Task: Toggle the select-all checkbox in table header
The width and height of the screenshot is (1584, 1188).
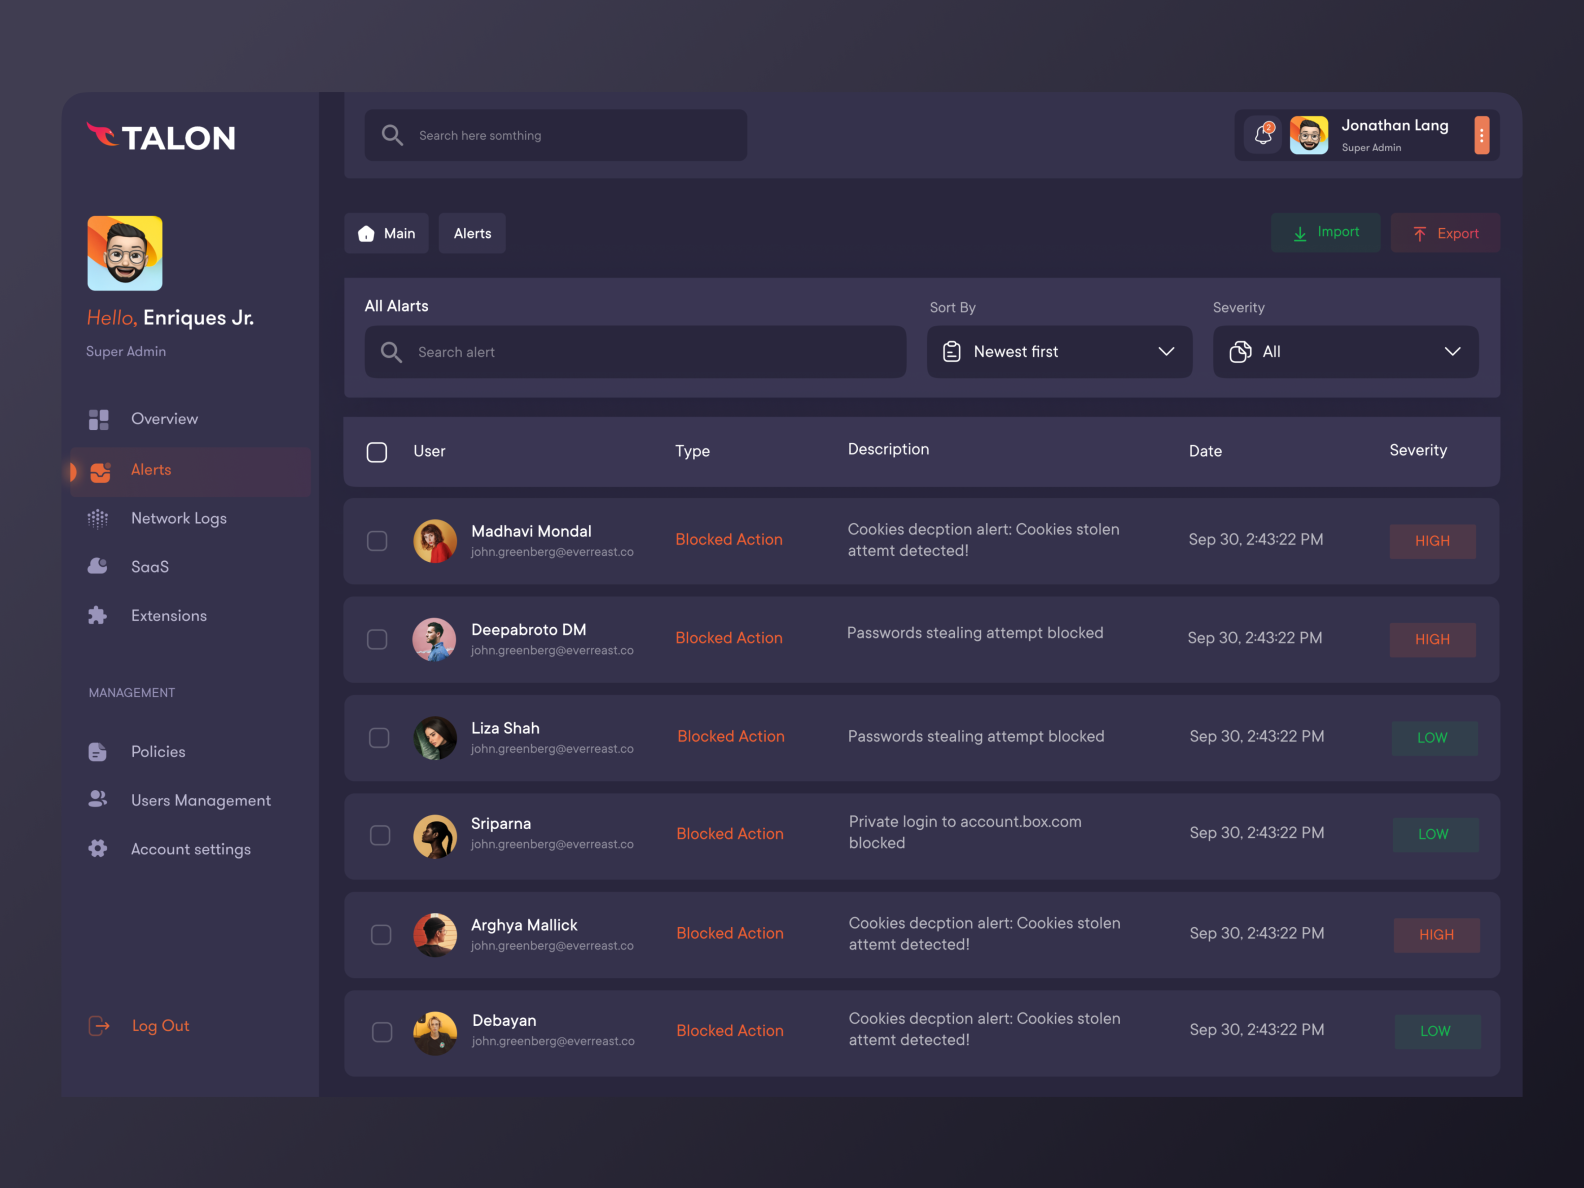Action: [377, 452]
